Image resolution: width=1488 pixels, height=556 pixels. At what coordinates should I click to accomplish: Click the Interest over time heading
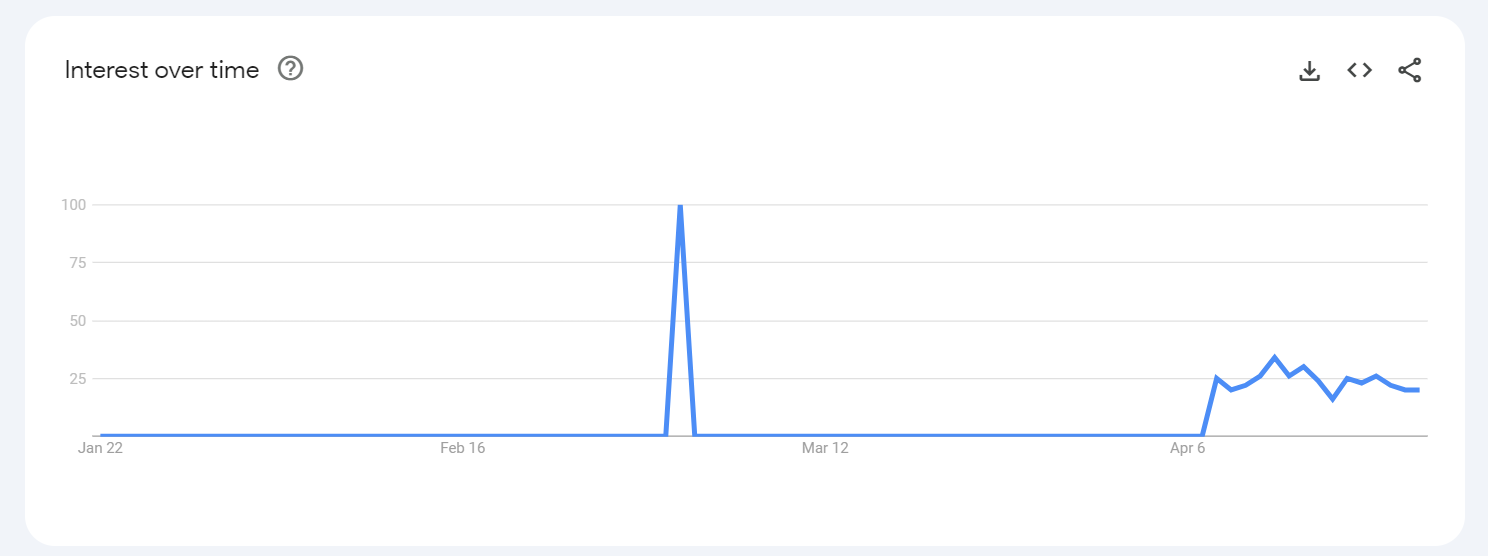tap(162, 70)
